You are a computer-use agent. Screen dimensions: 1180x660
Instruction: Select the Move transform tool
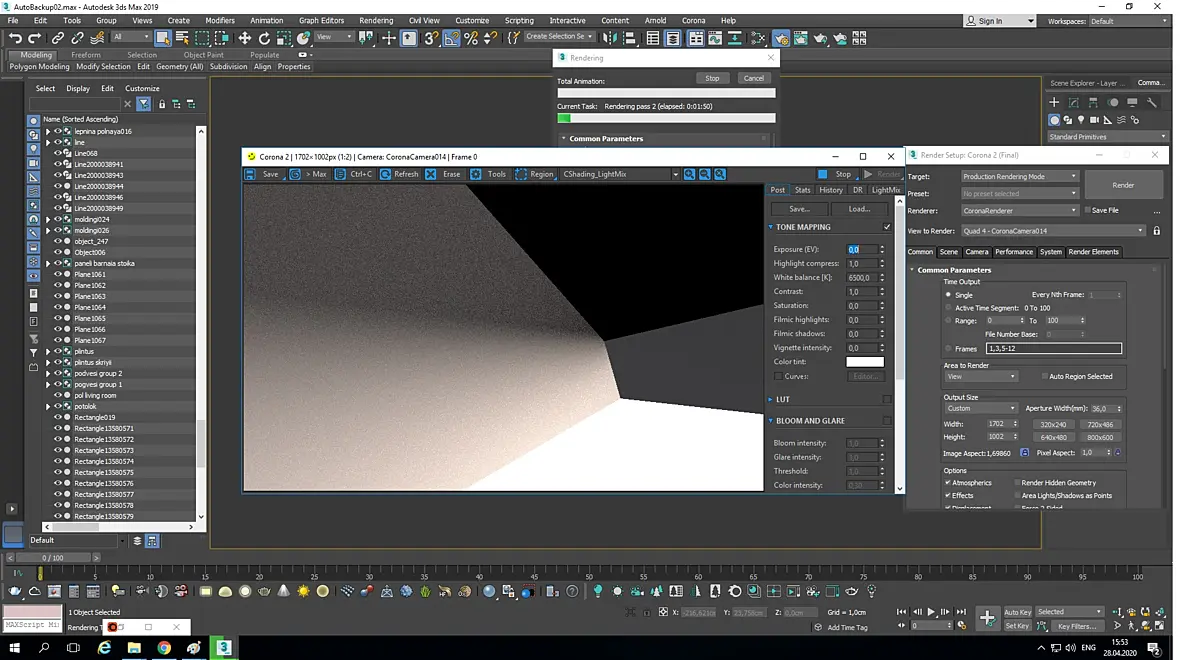click(245, 38)
